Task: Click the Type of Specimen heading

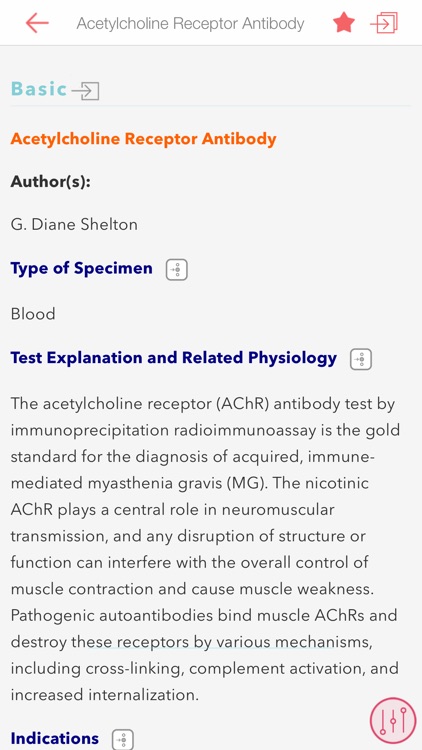Action: [x=82, y=268]
